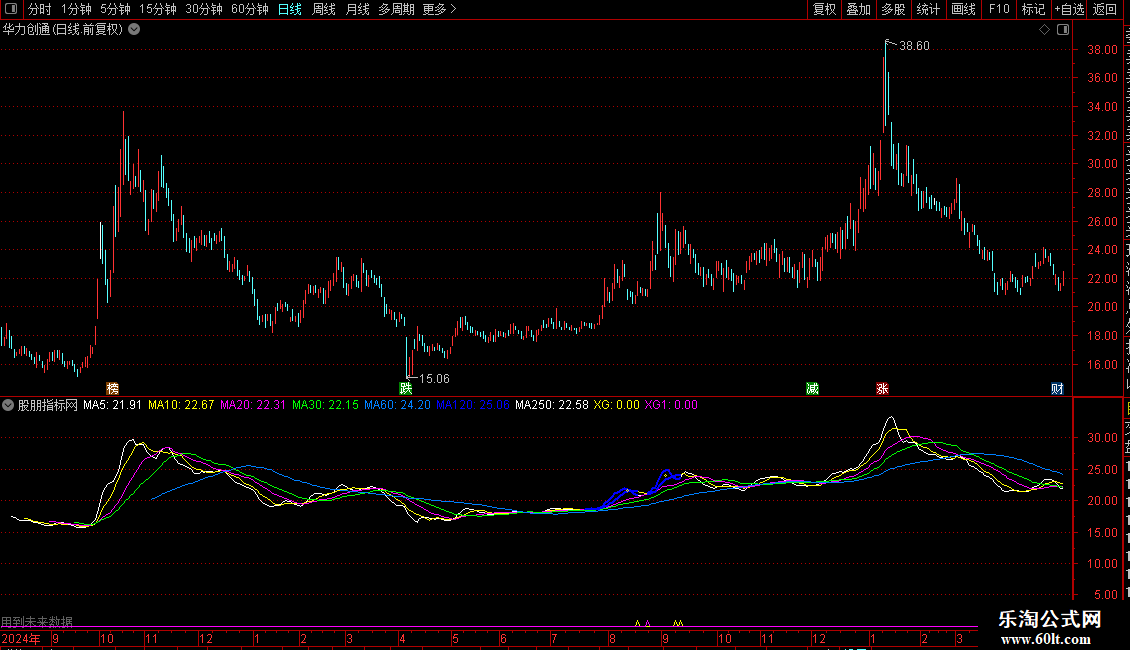
Task: Open the 复权 adjustment menu
Action: click(x=824, y=9)
